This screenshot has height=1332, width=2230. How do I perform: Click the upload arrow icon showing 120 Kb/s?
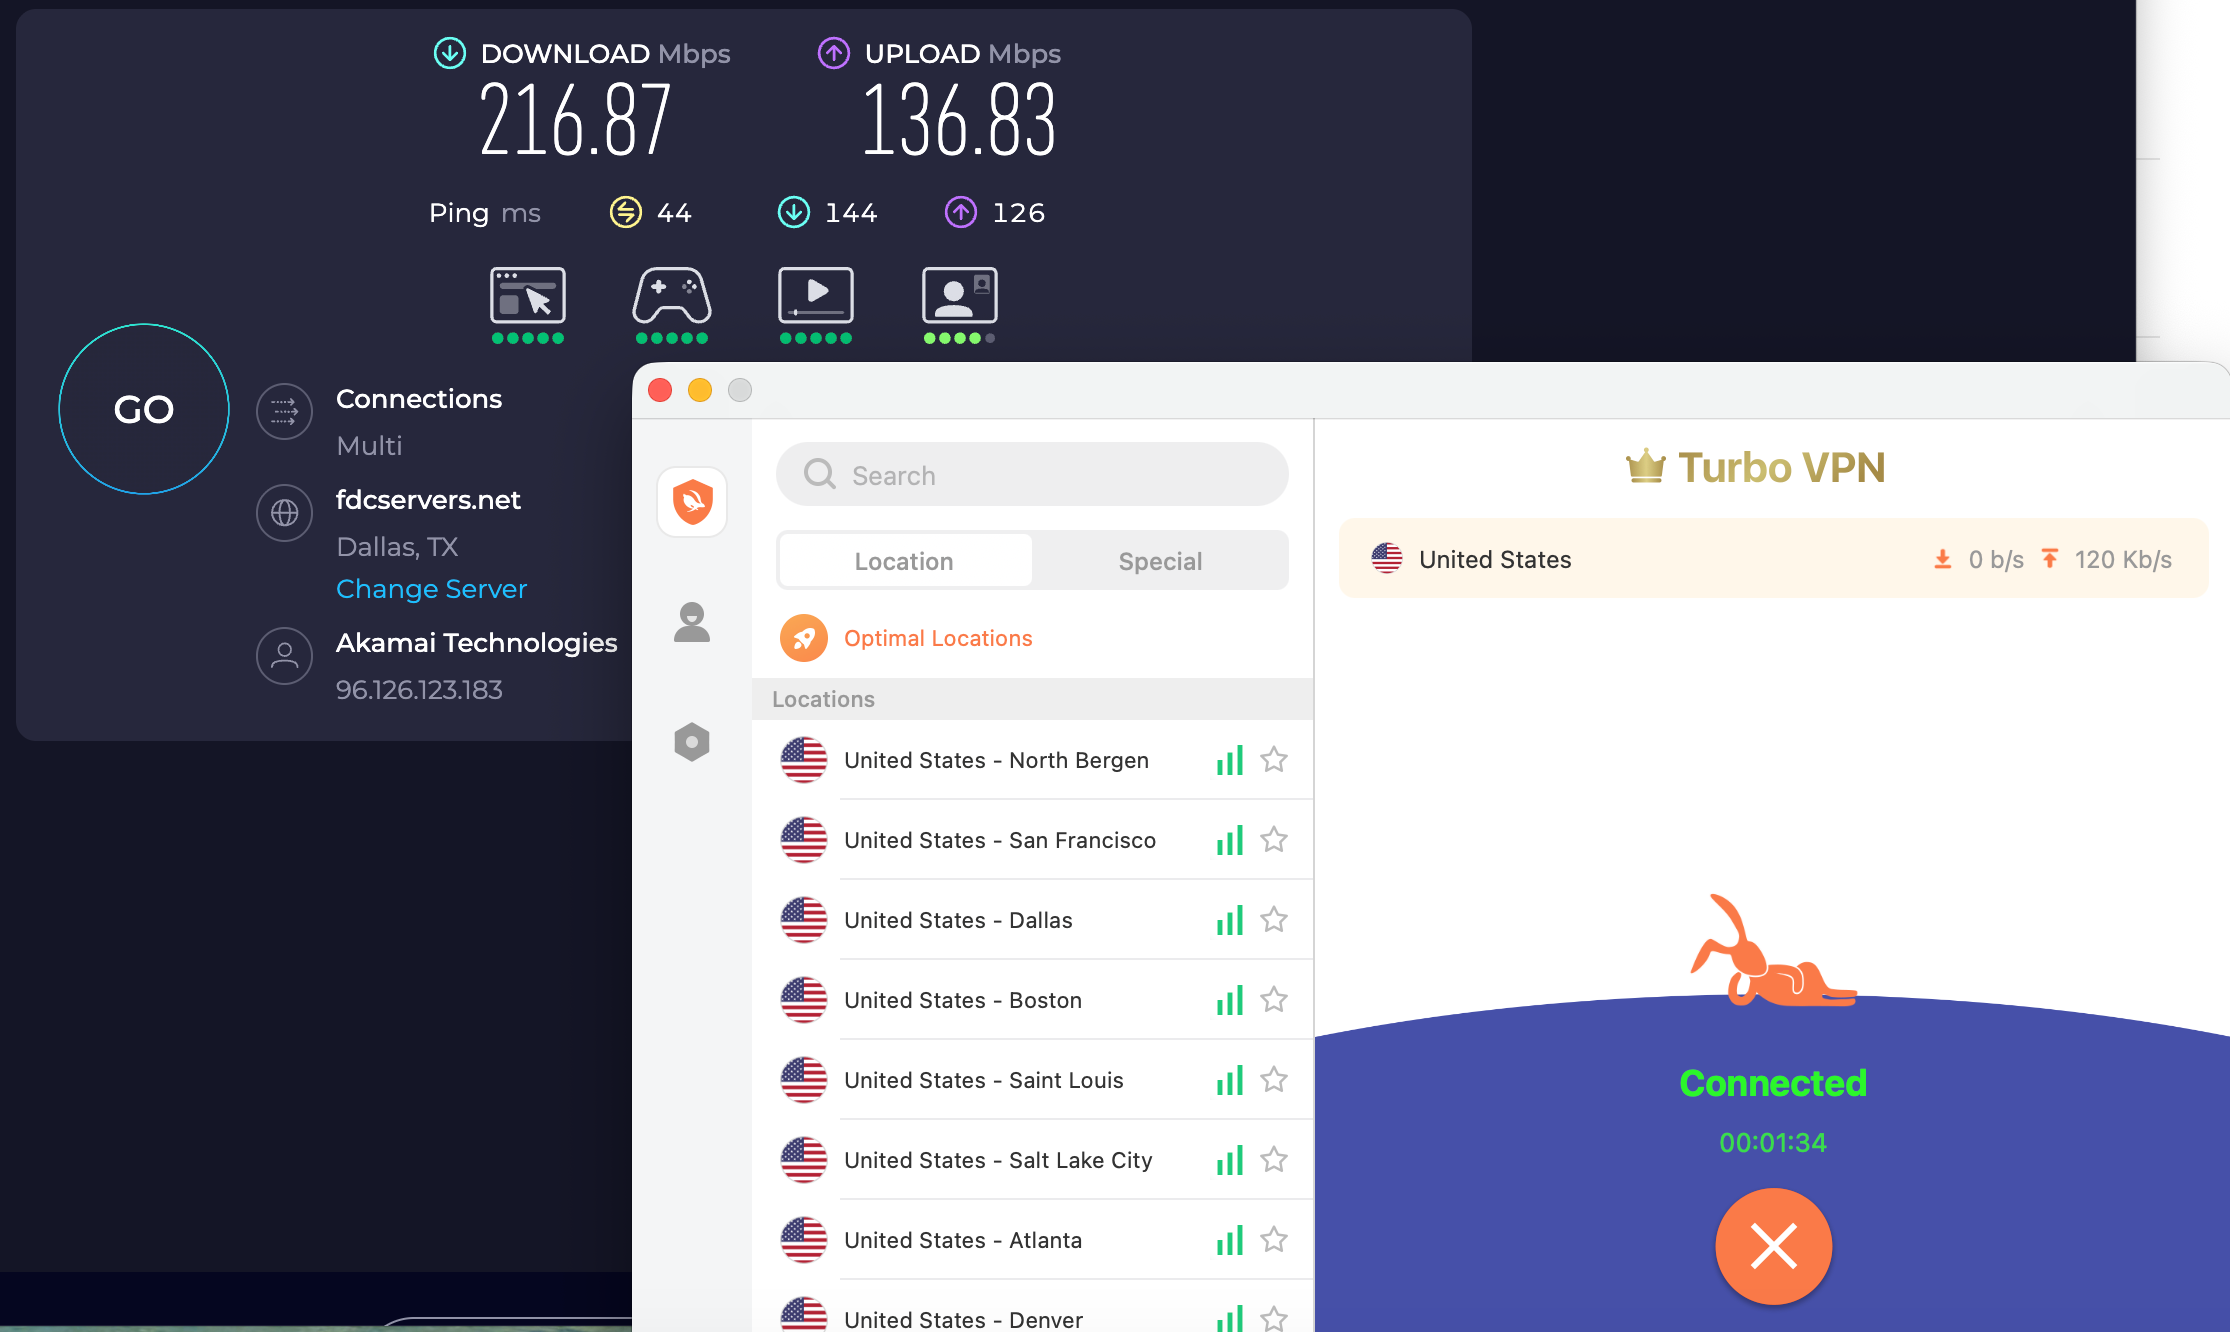2051,558
